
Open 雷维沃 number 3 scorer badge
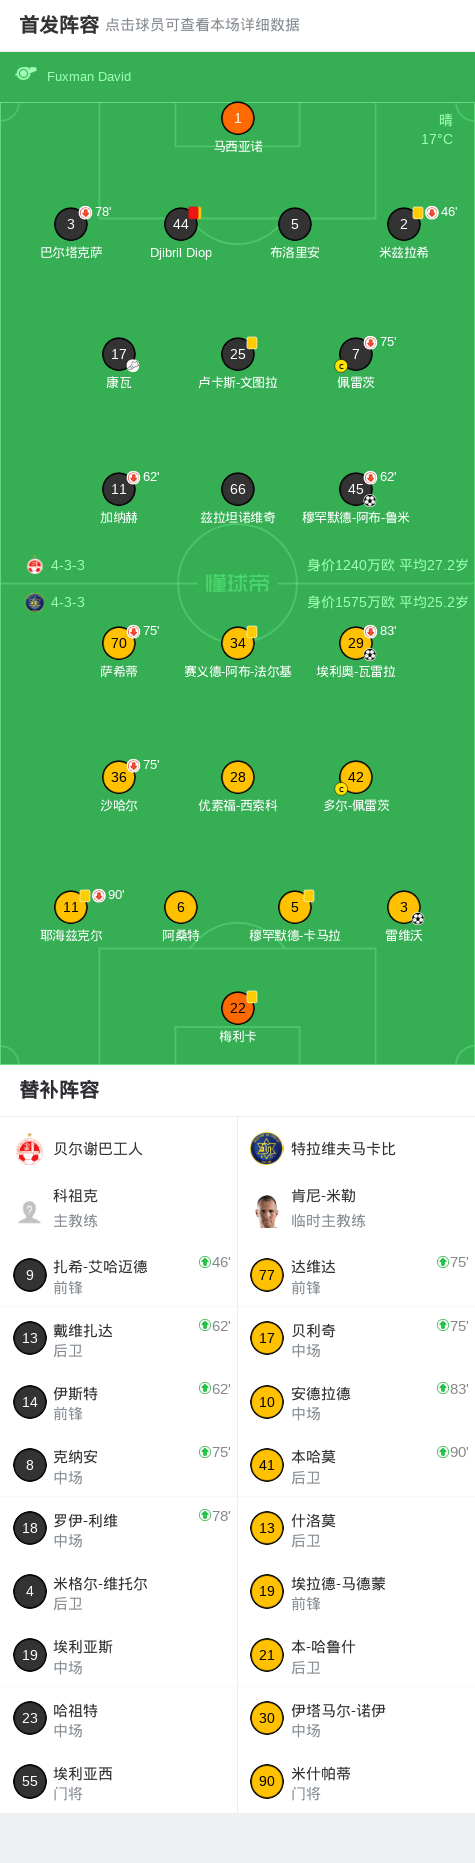point(404,908)
